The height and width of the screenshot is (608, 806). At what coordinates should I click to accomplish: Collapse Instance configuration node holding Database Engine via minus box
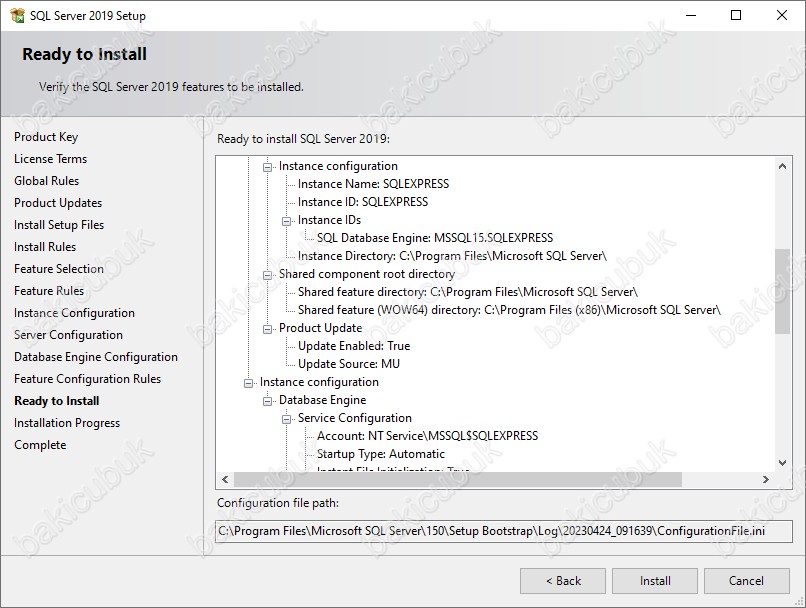[248, 382]
